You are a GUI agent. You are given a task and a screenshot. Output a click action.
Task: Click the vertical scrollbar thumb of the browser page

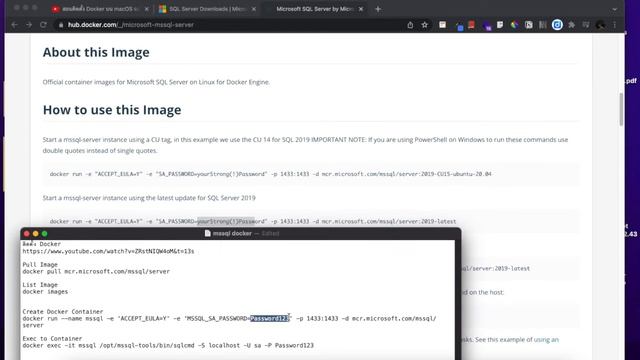pos(621,109)
